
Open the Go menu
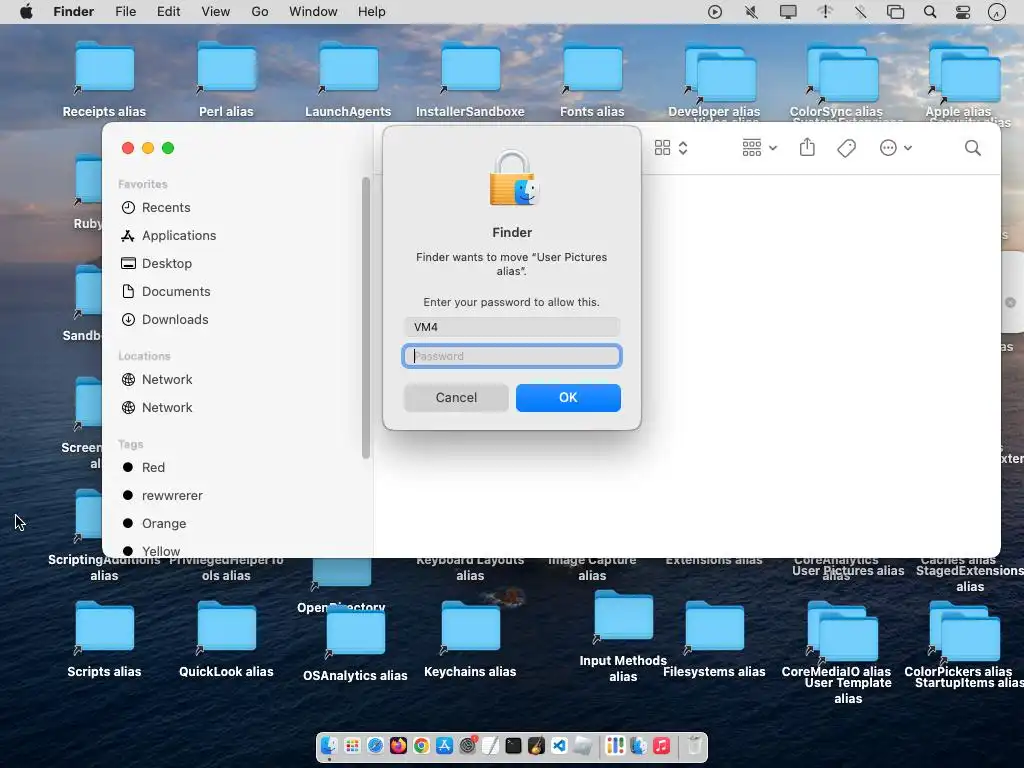(260, 12)
